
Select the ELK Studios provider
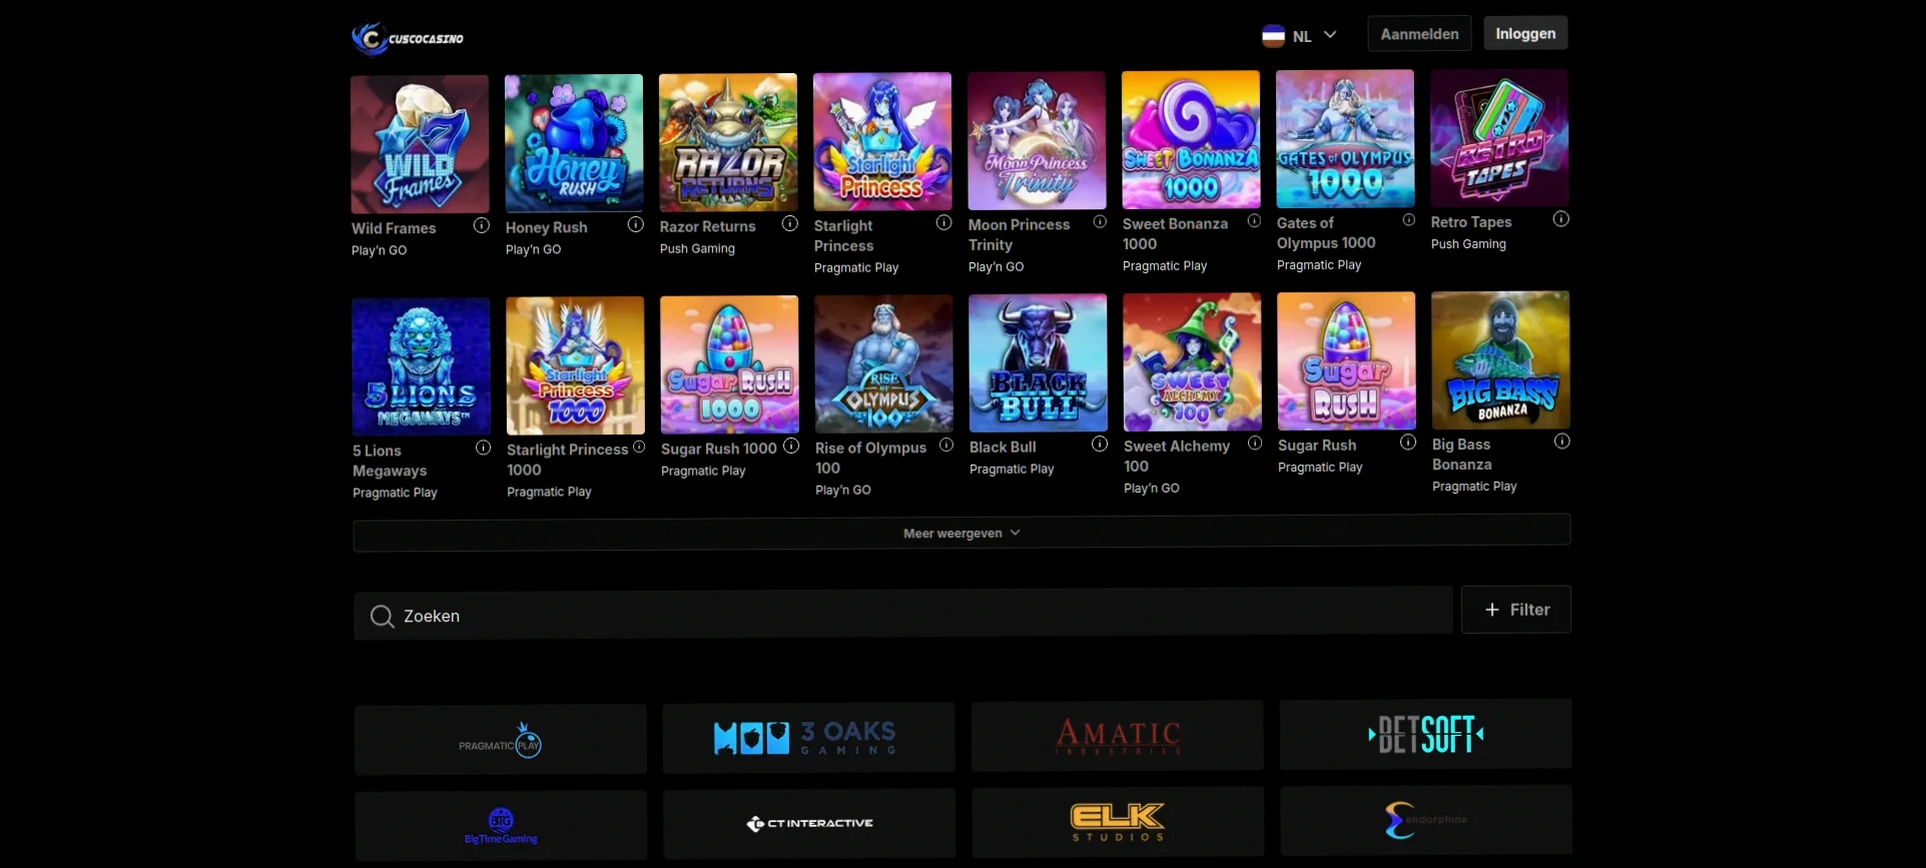[x=1118, y=822]
